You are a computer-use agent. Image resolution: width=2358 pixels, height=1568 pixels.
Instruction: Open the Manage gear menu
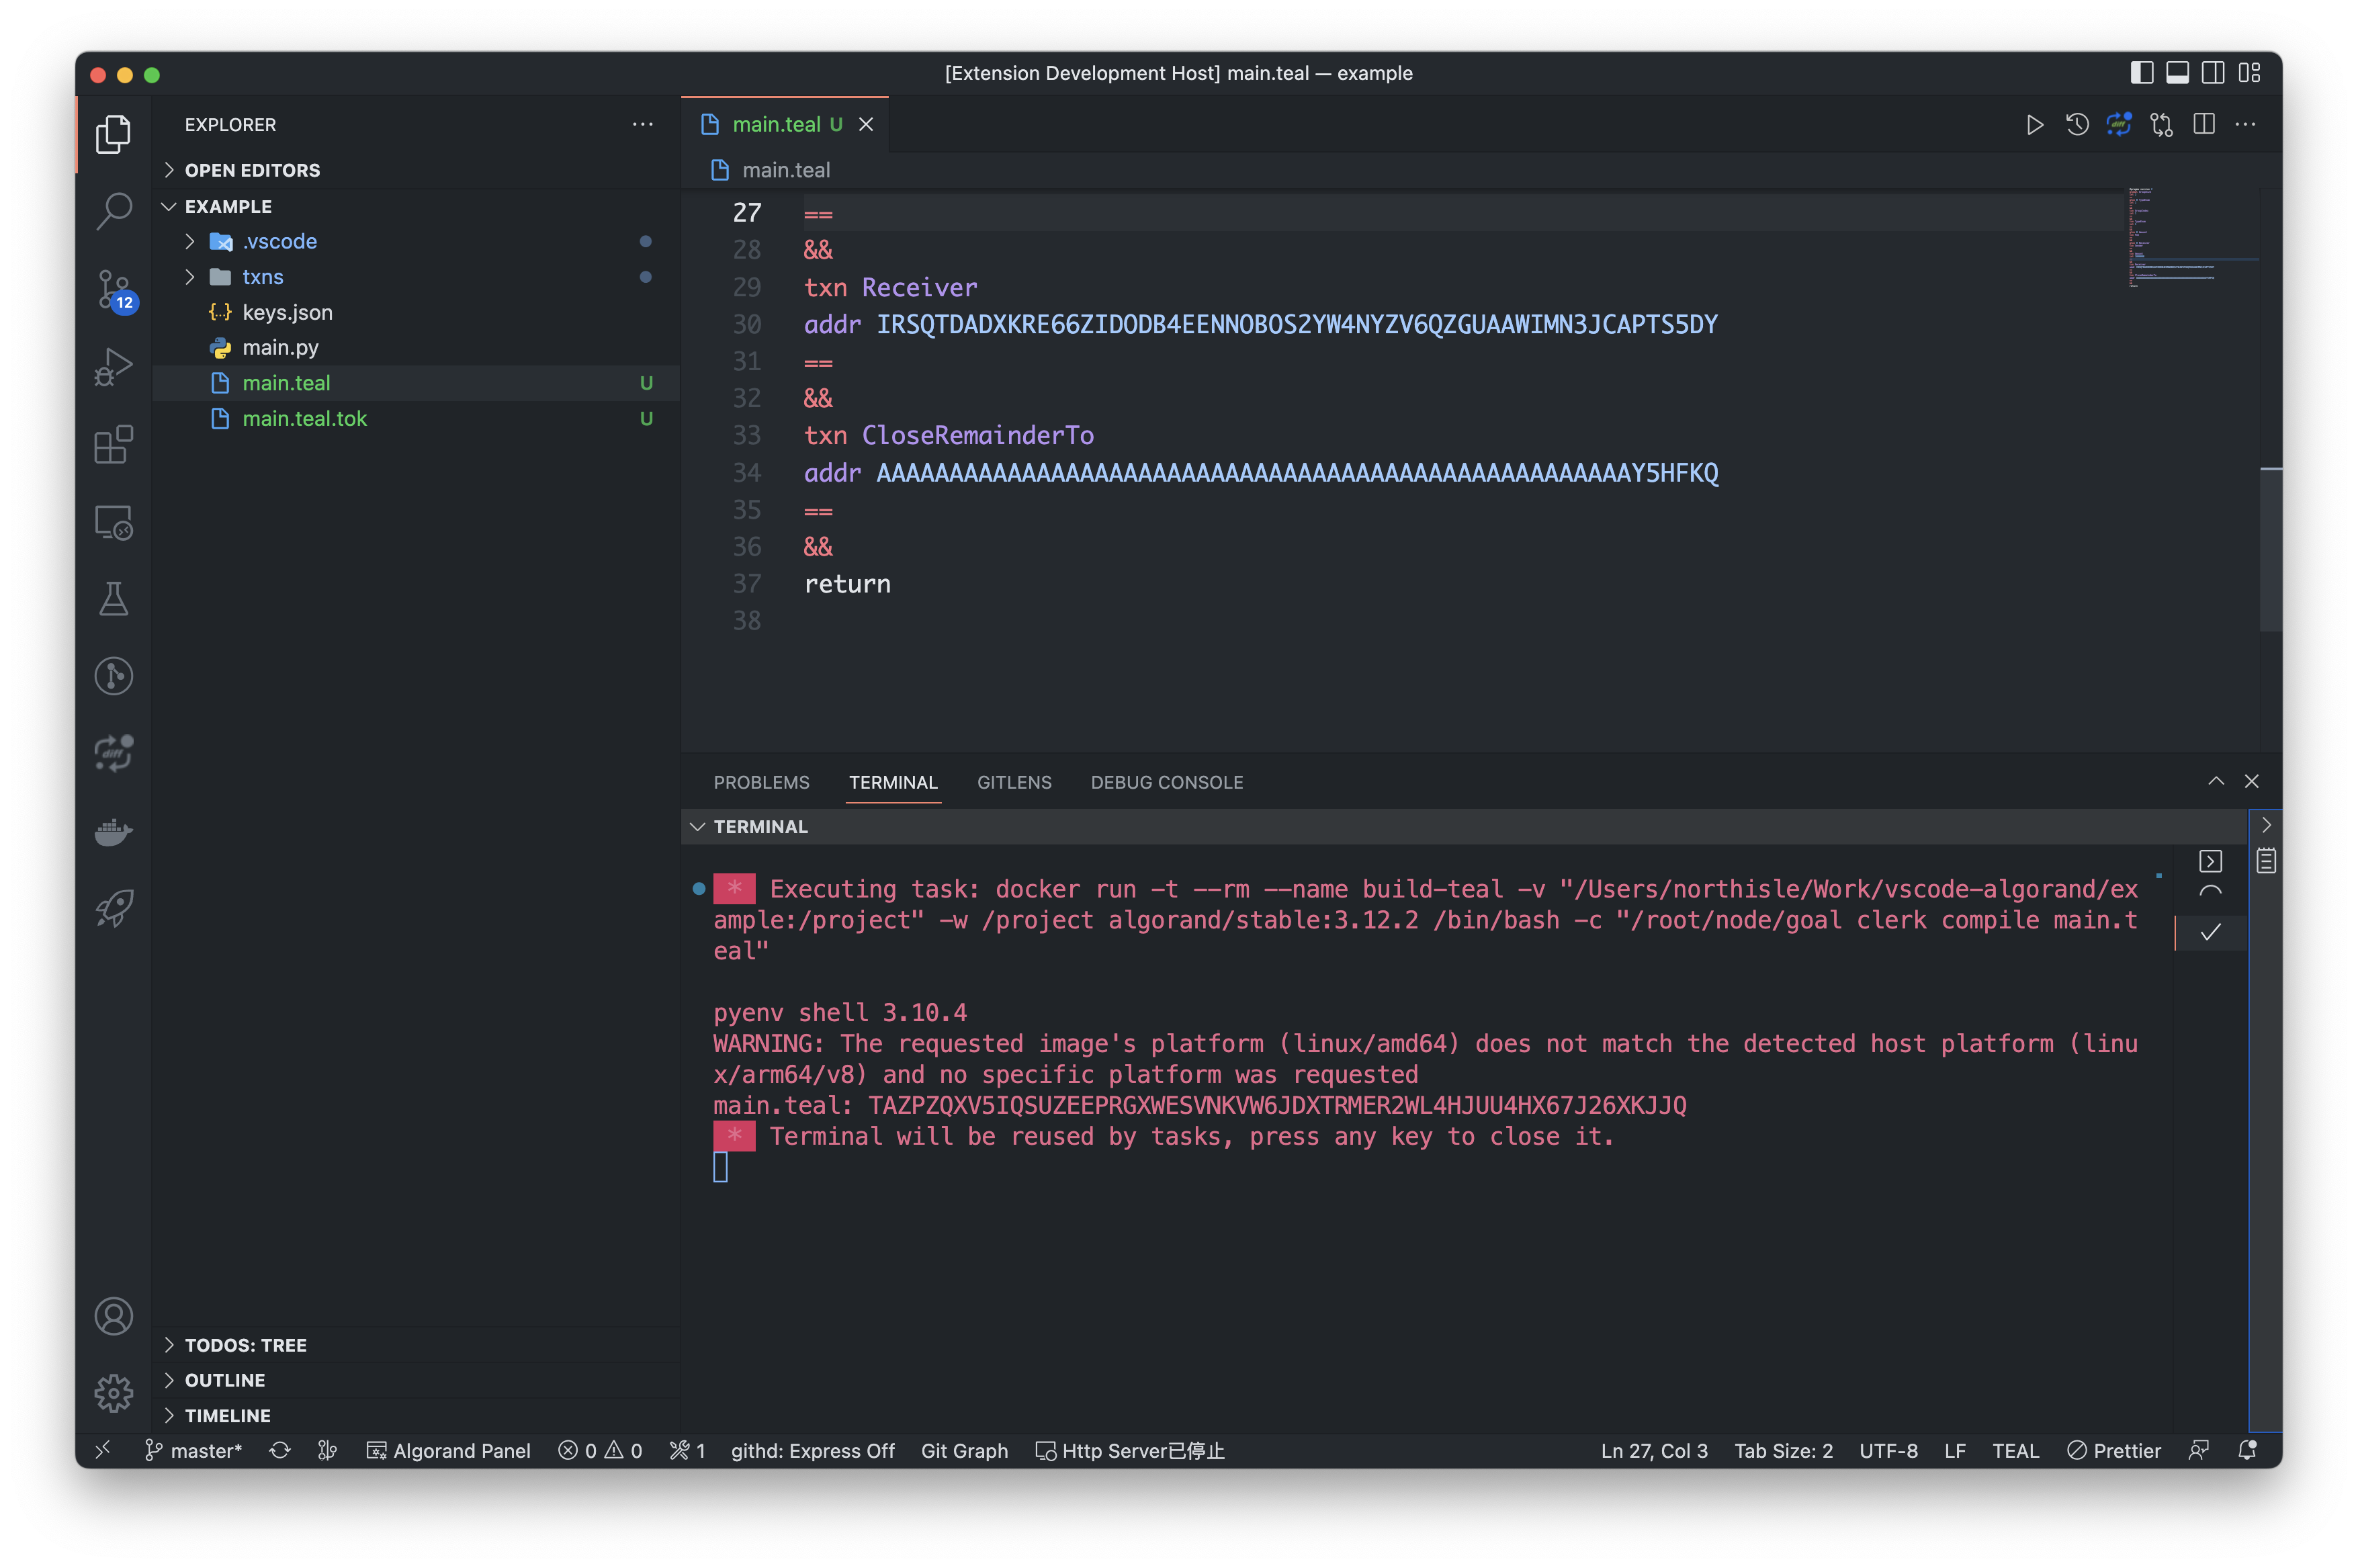tap(113, 1392)
